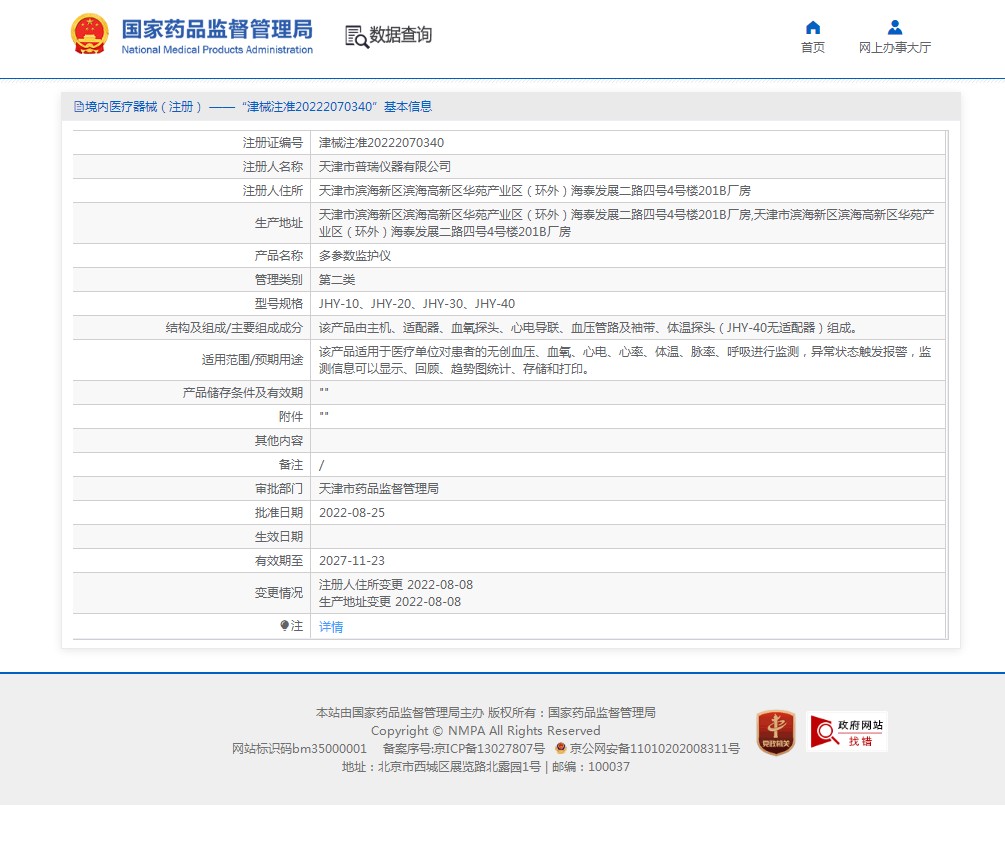The image size is (1005, 841).
Task: Select model values JHY-10、JHY-20、JHY-30、JHY-40
Action: click(x=417, y=304)
